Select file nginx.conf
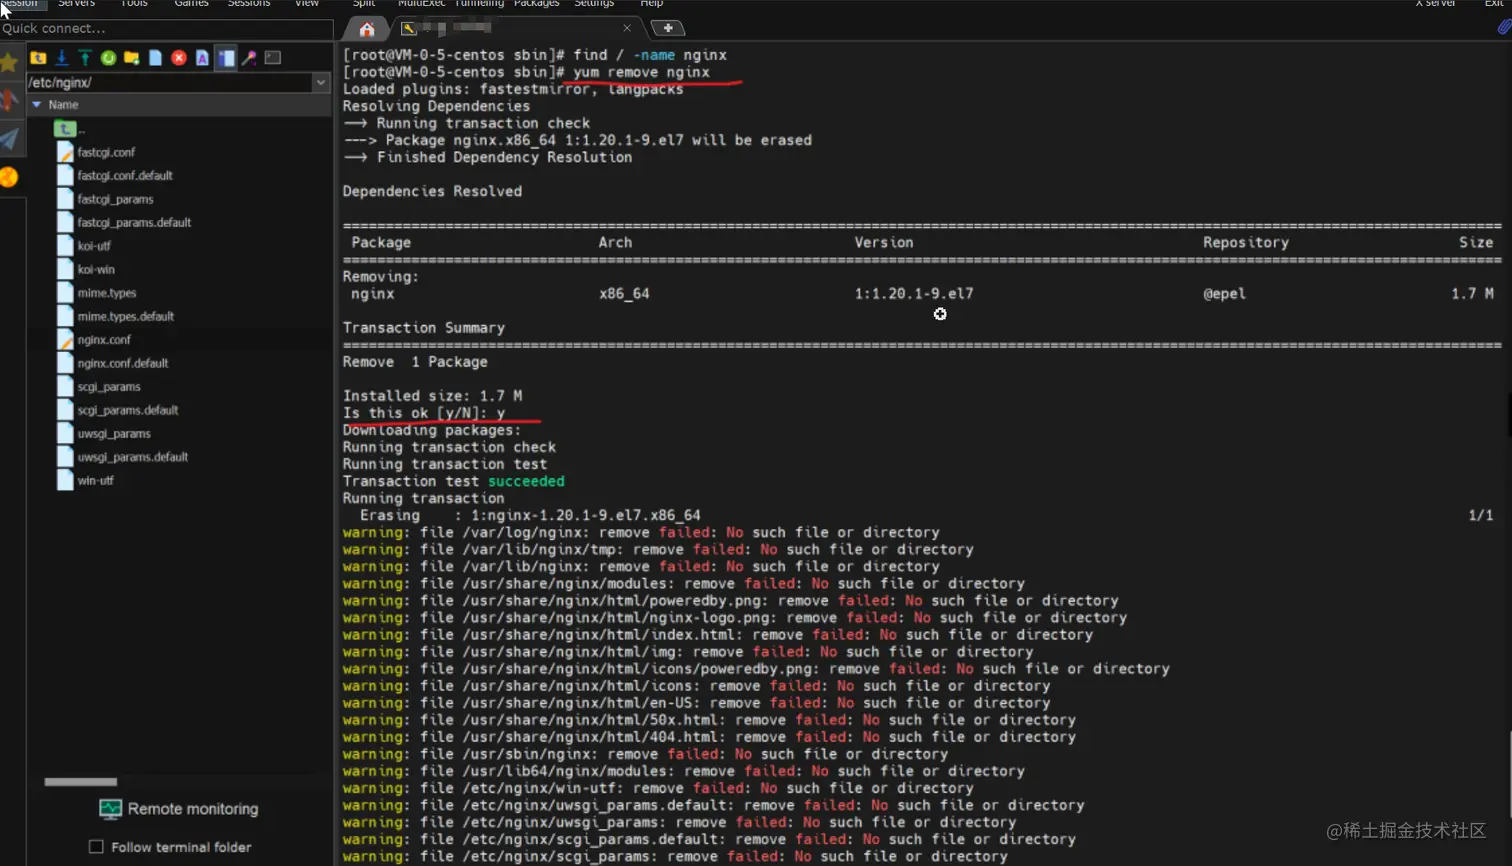 (104, 340)
